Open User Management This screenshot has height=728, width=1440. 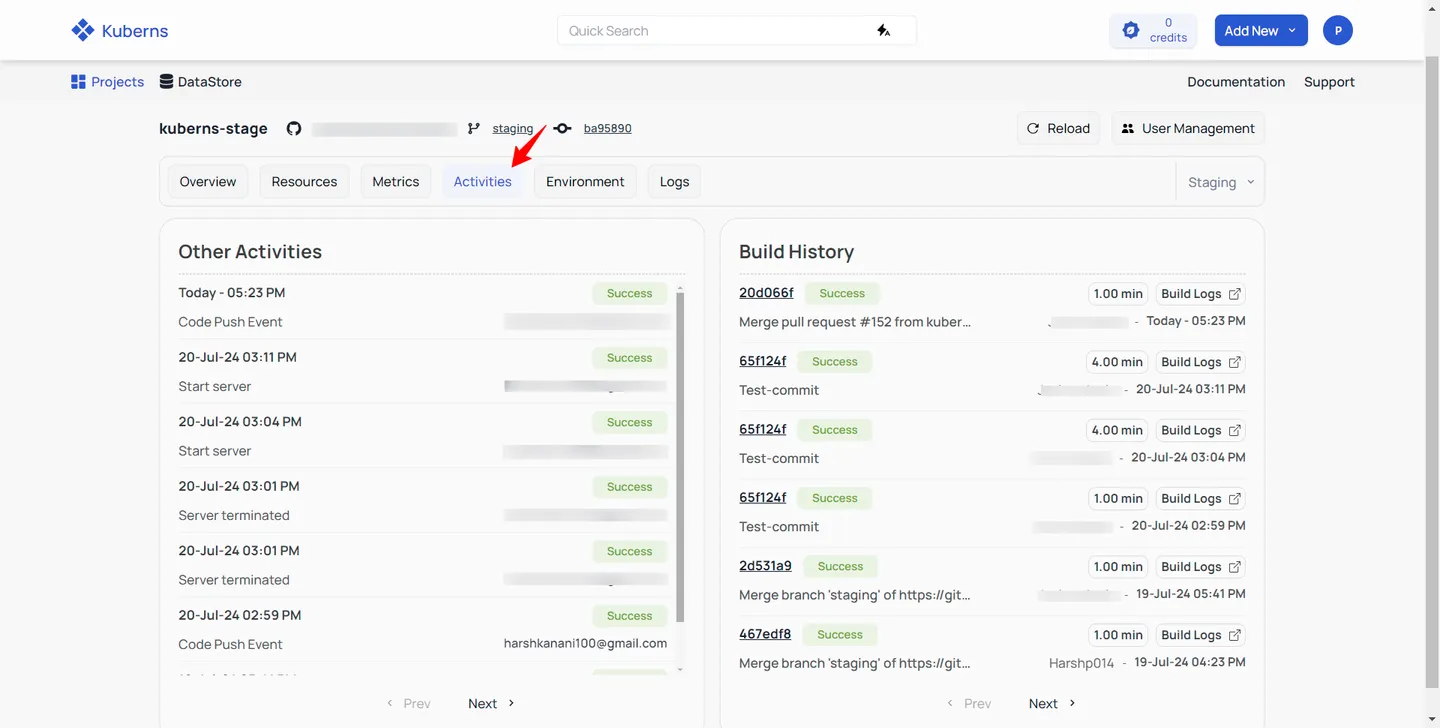click(x=1188, y=128)
